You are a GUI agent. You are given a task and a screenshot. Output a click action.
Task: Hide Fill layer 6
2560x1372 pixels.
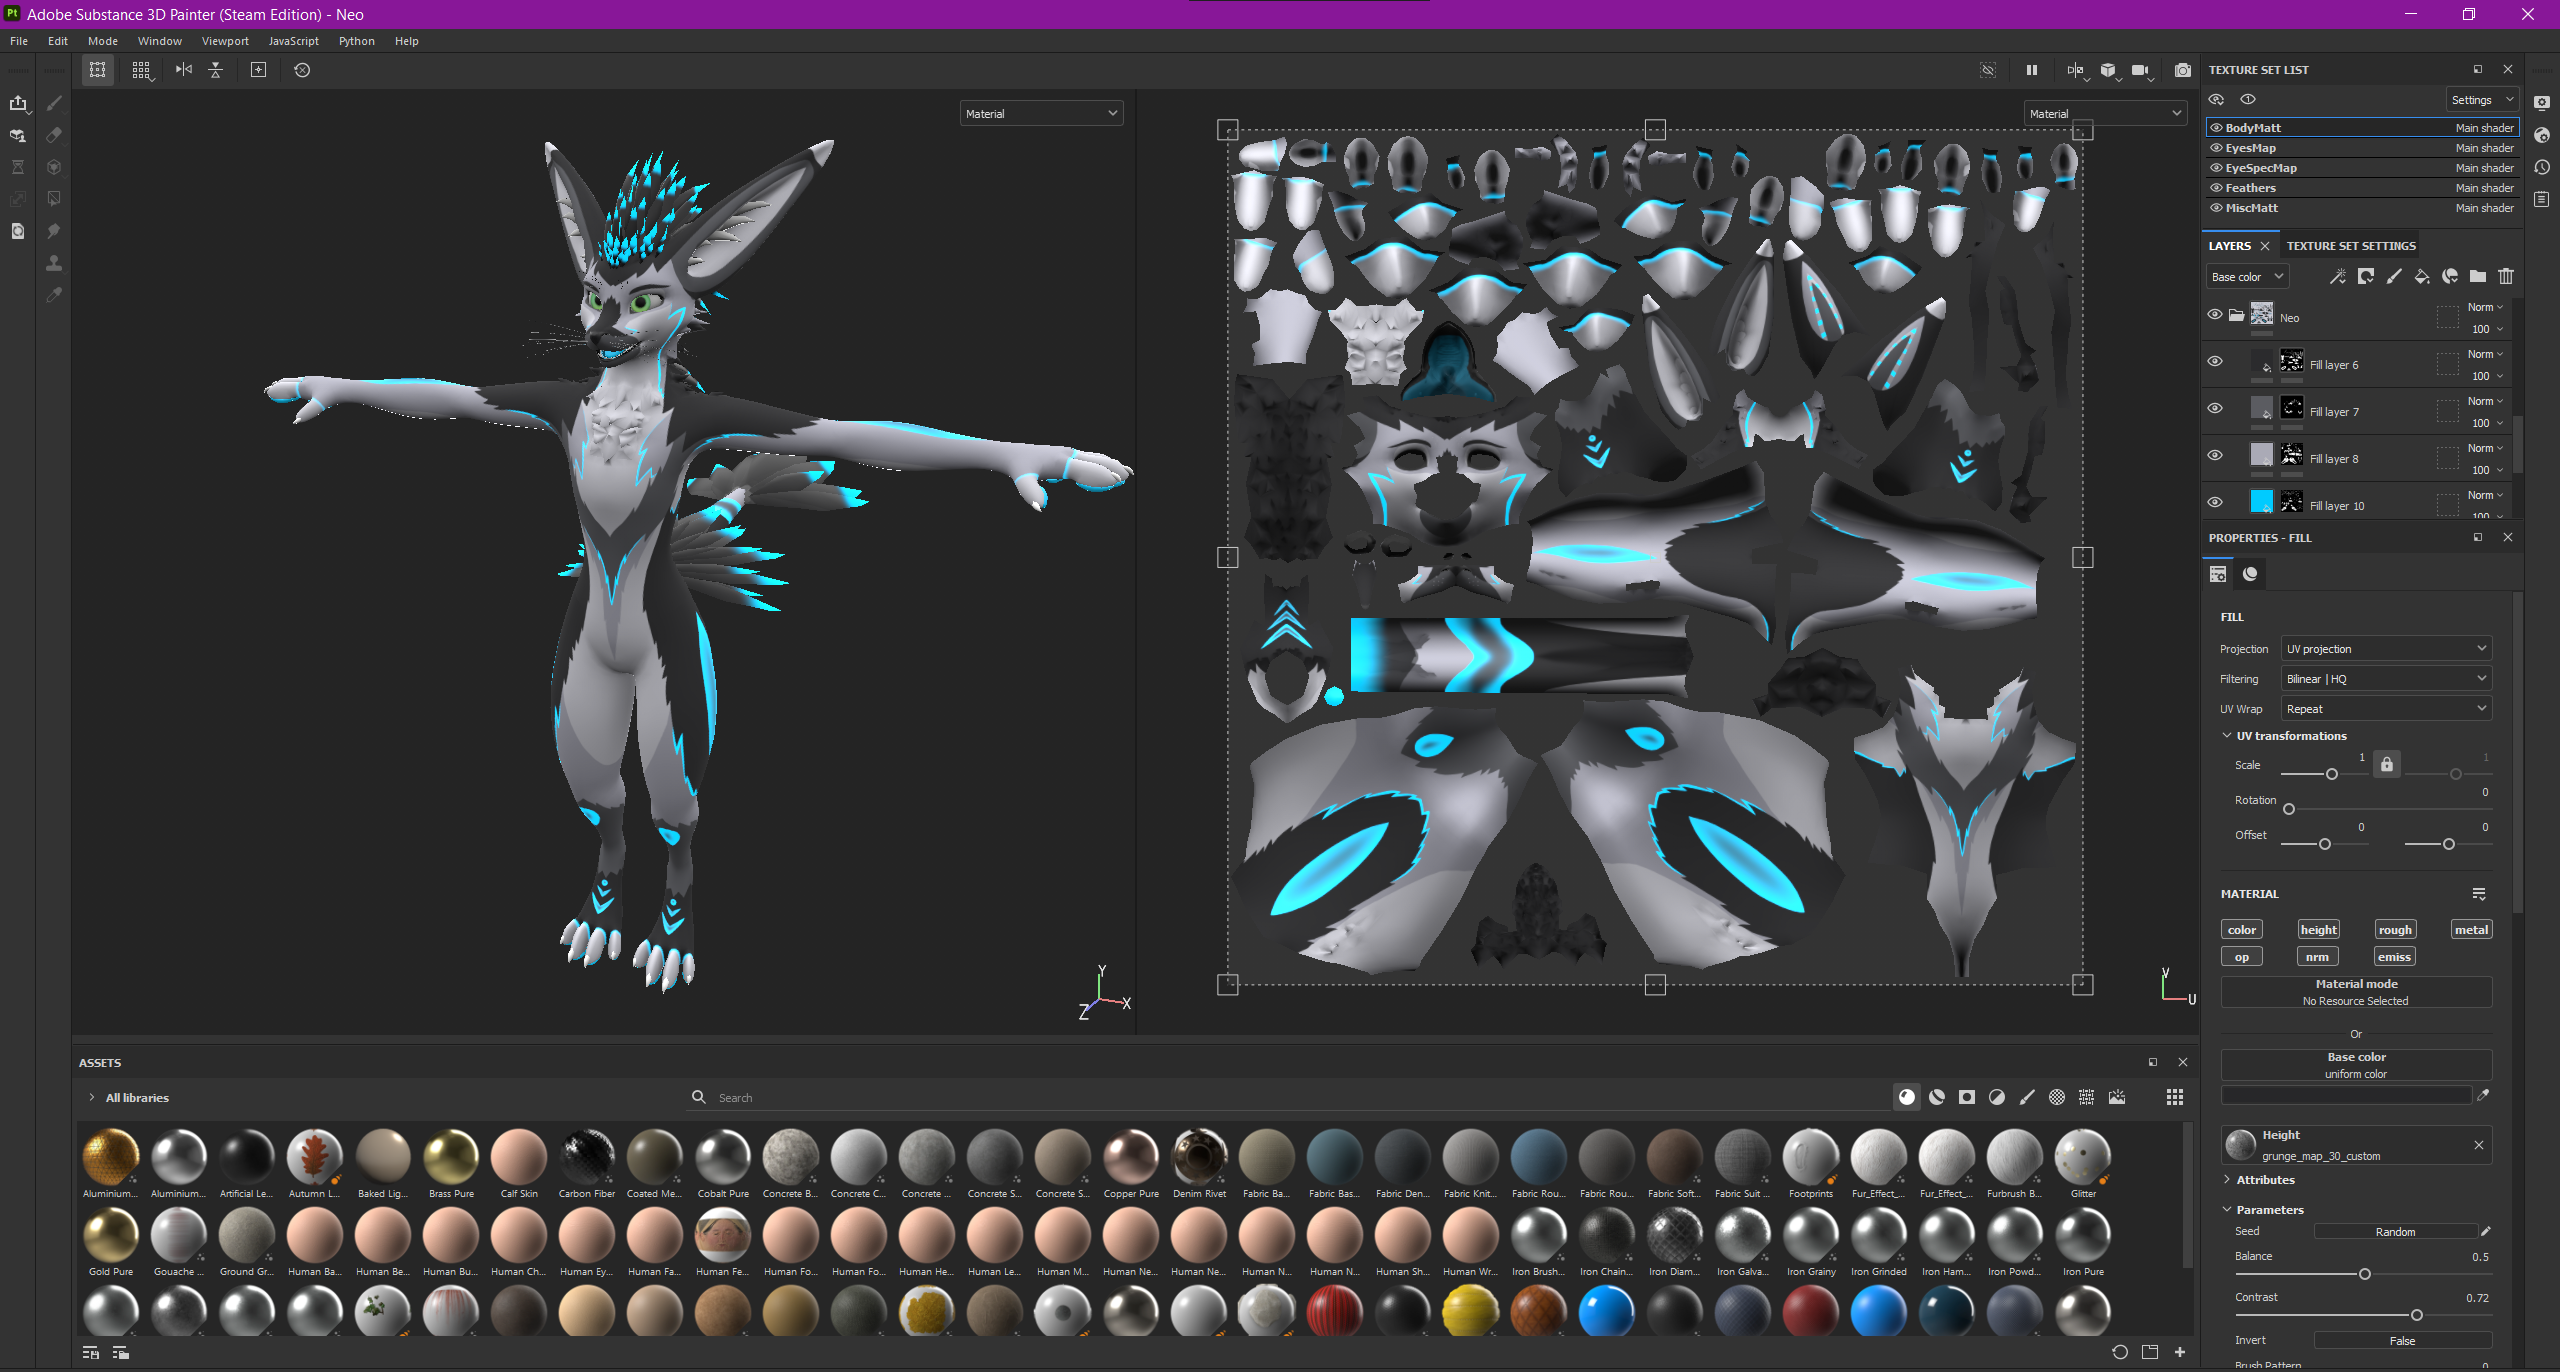coord(2215,361)
